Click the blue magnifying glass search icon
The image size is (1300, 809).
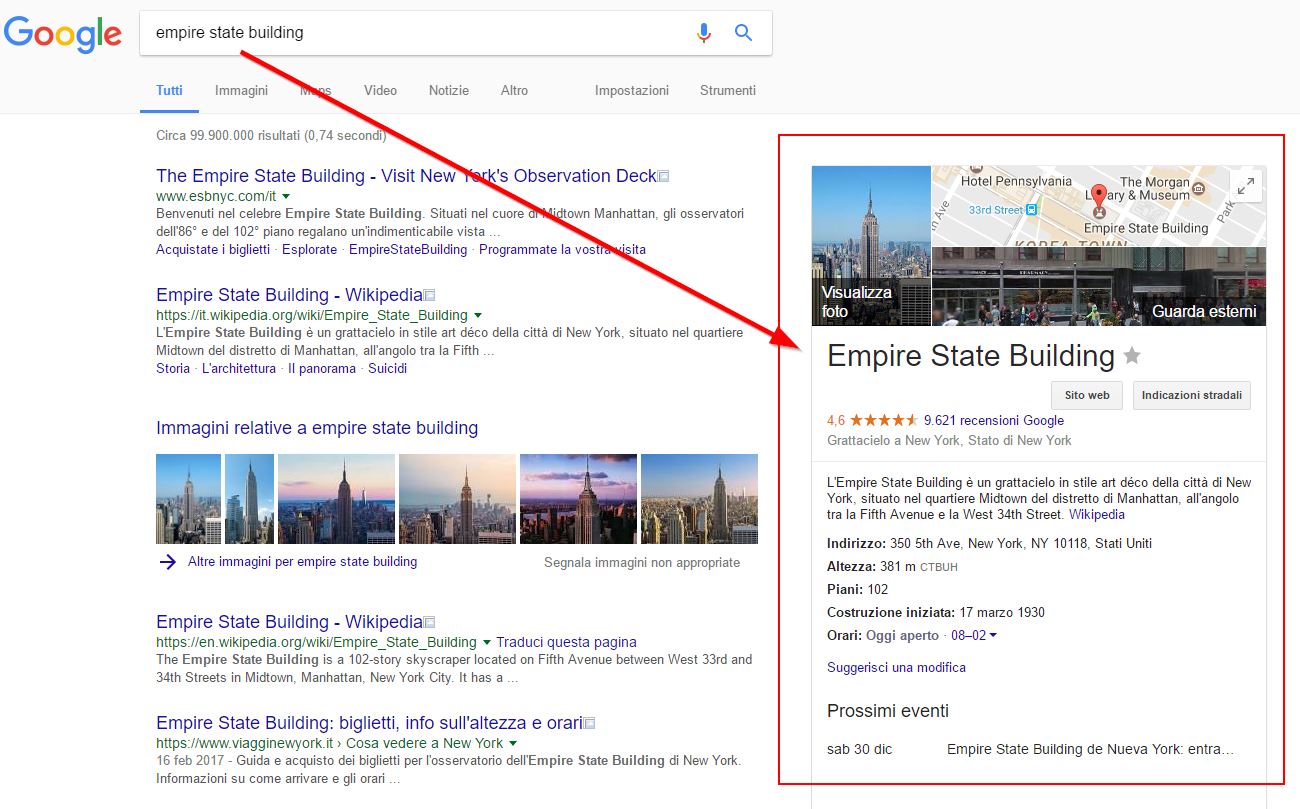point(743,33)
